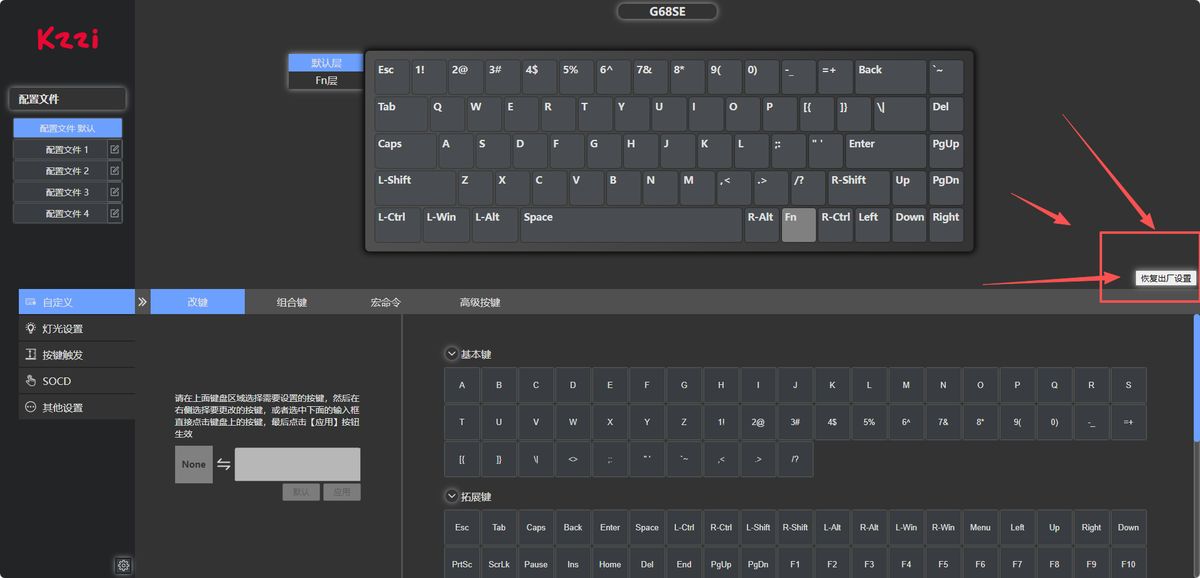This screenshot has height=578, width=1200.
Task: Select the 改键 remap tab
Action: coord(198,302)
